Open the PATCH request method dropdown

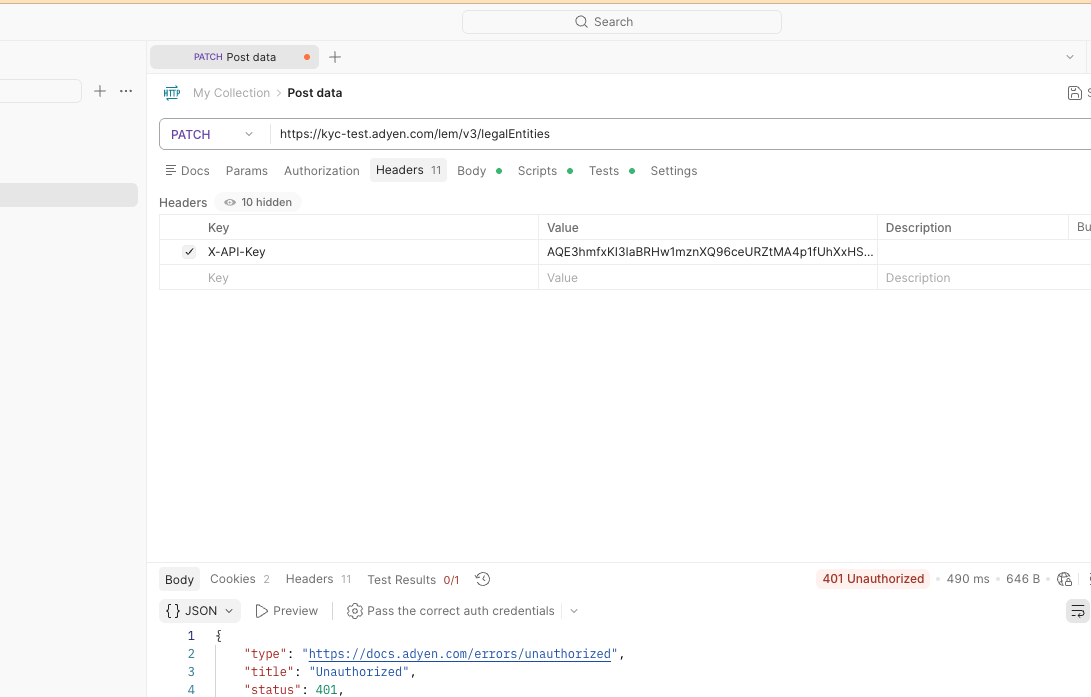pyautogui.click(x=212, y=133)
